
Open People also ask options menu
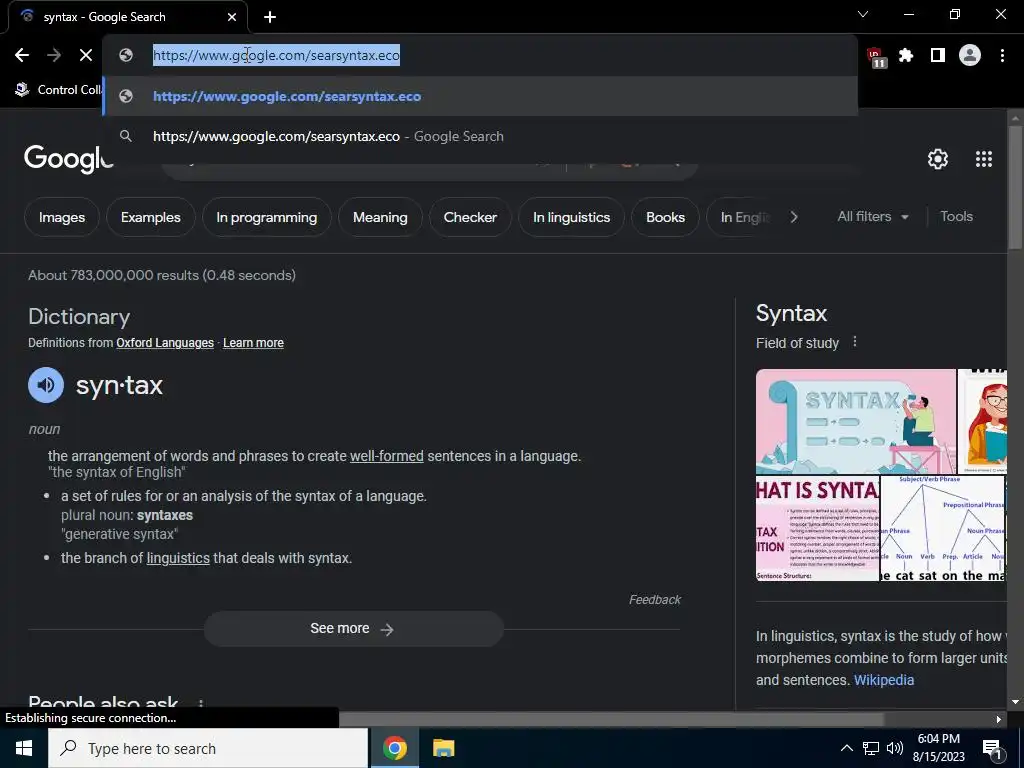pos(200,704)
